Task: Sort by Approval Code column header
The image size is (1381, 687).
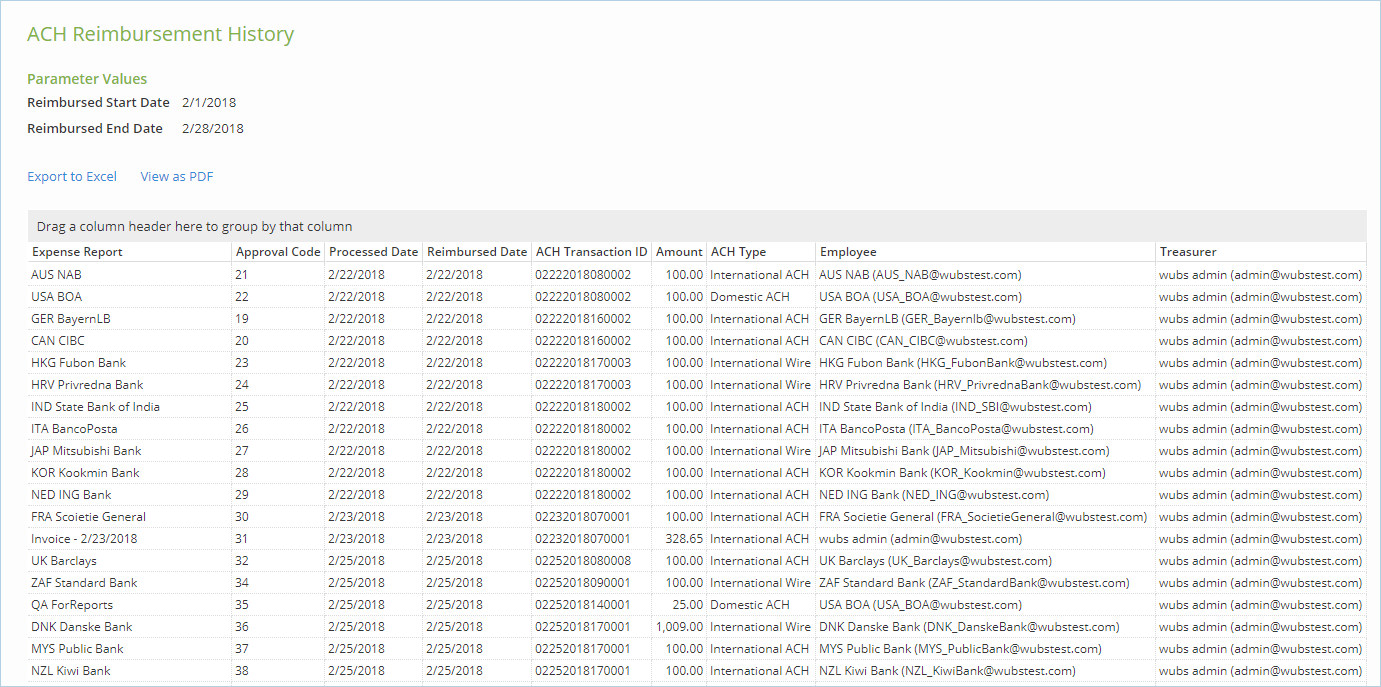Action: [x=278, y=252]
